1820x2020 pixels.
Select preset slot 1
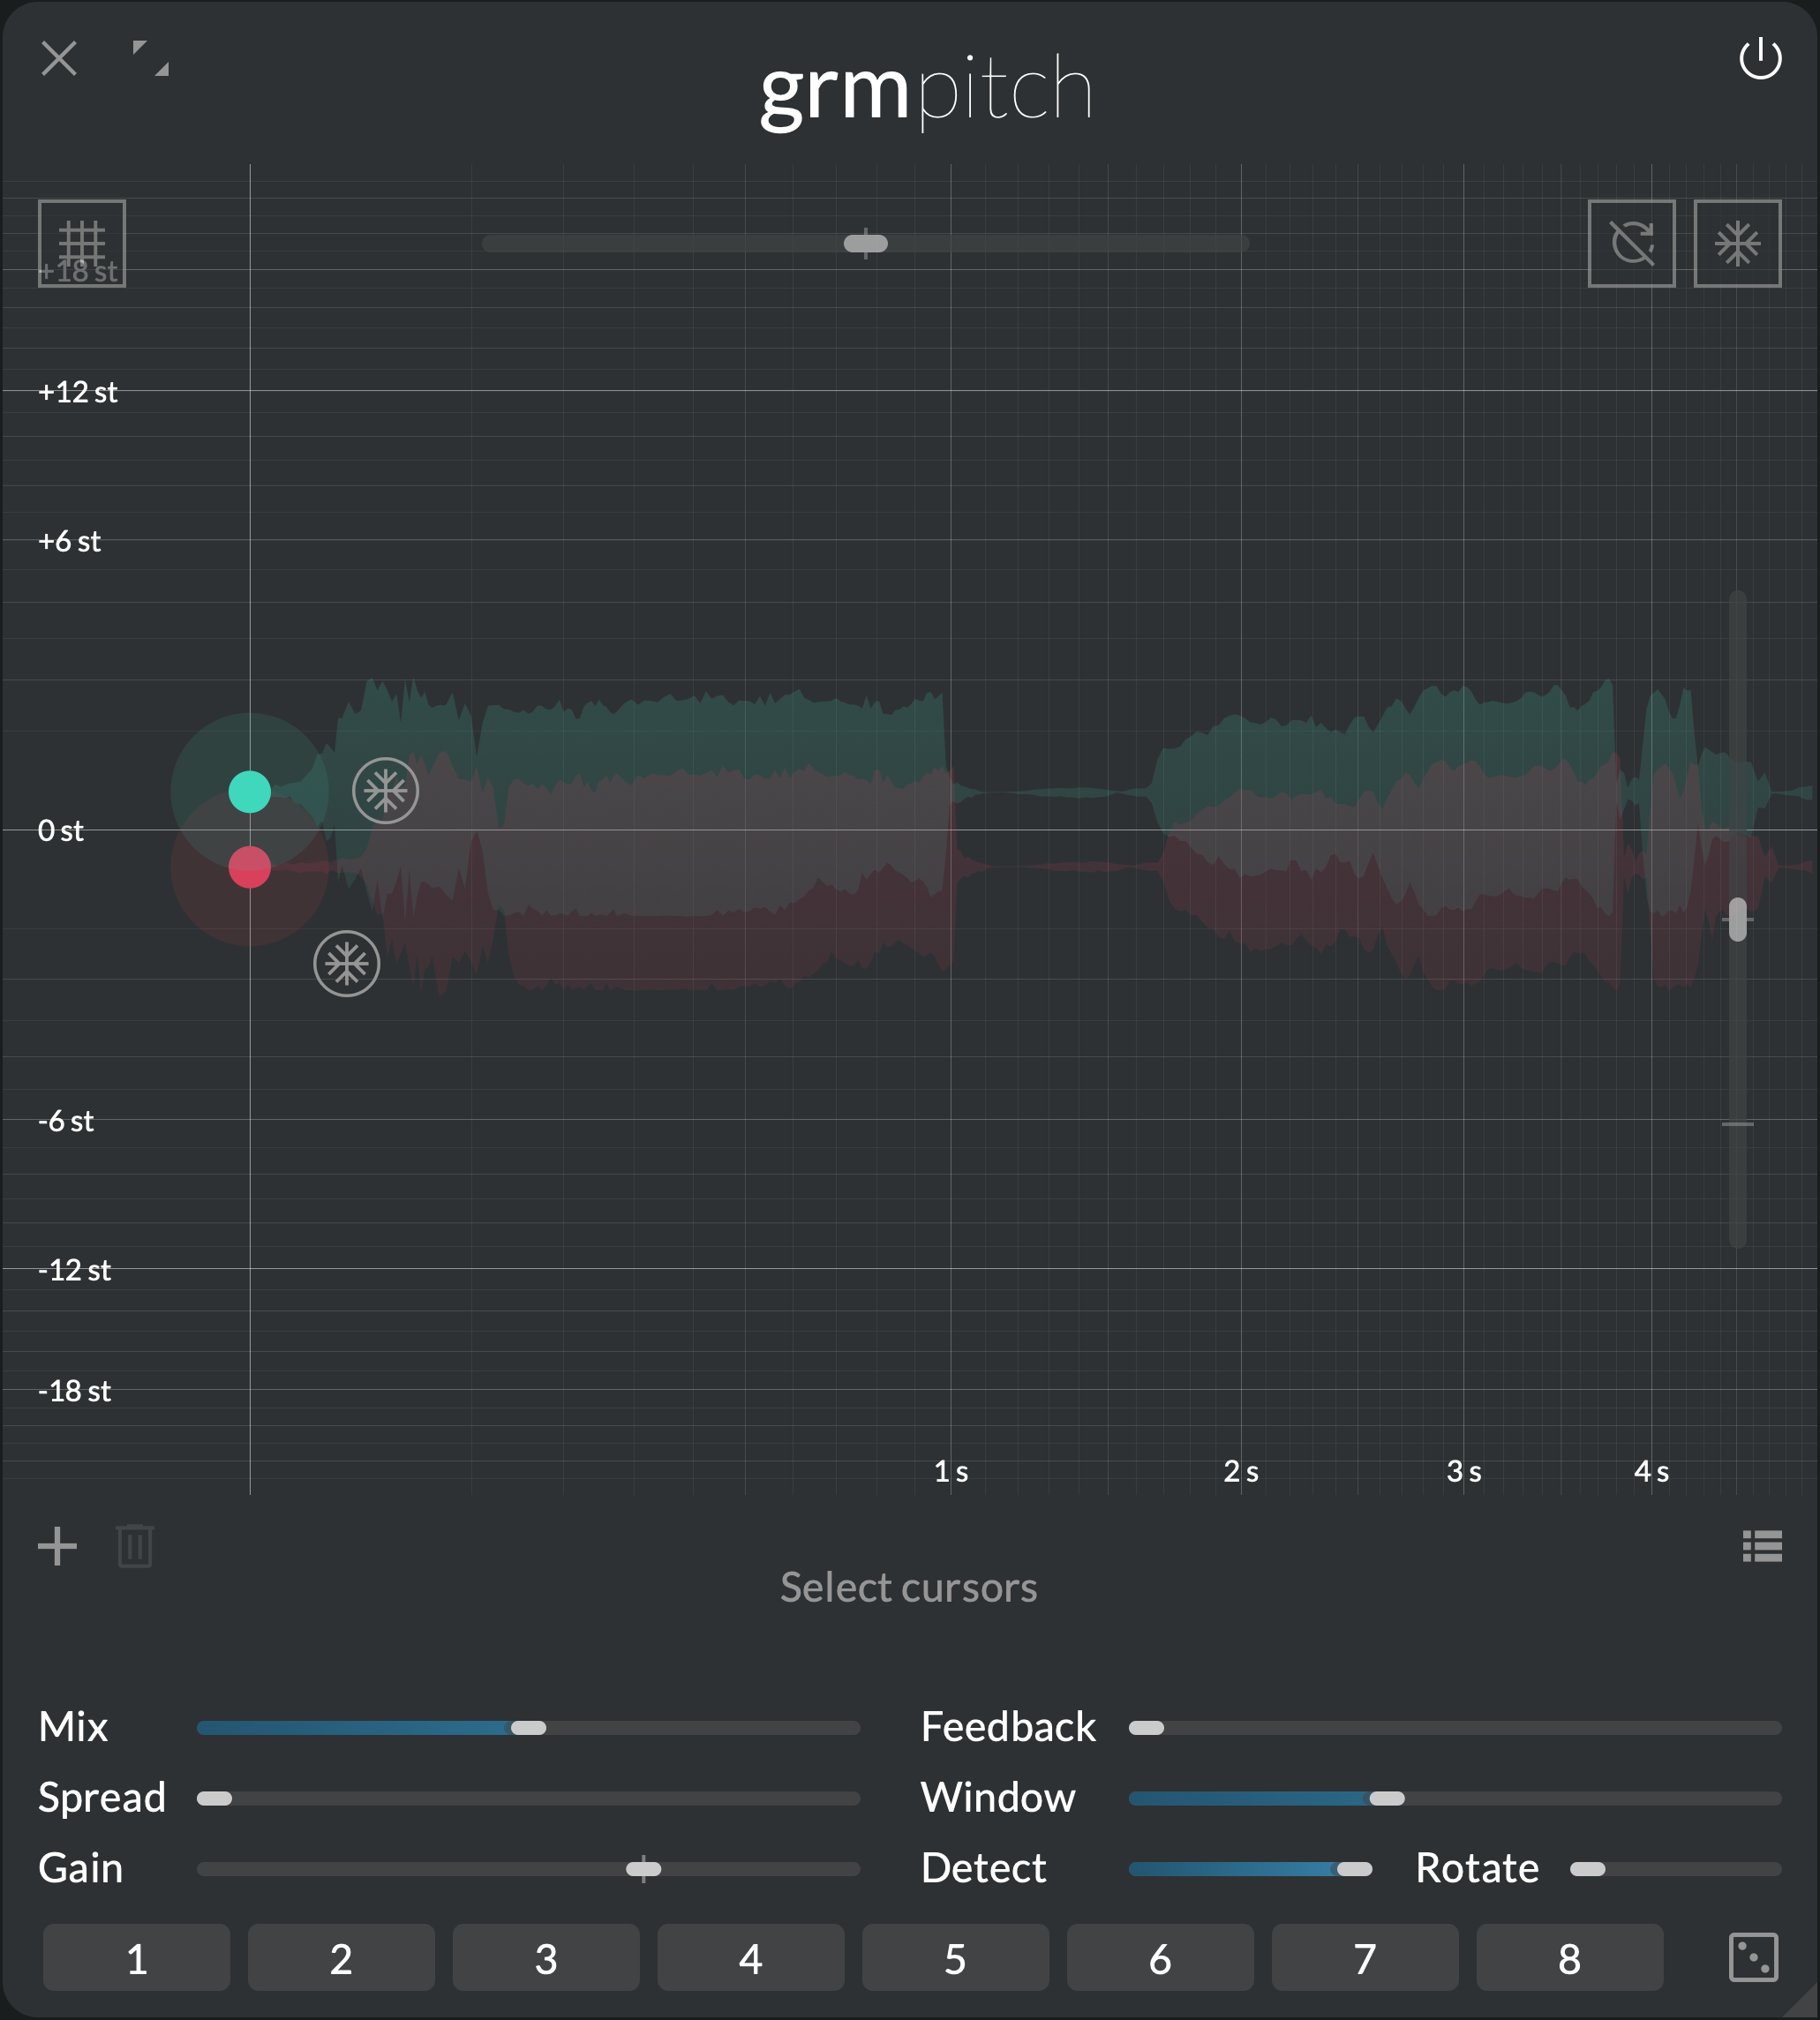pyautogui.click(x=137, y=1958)
